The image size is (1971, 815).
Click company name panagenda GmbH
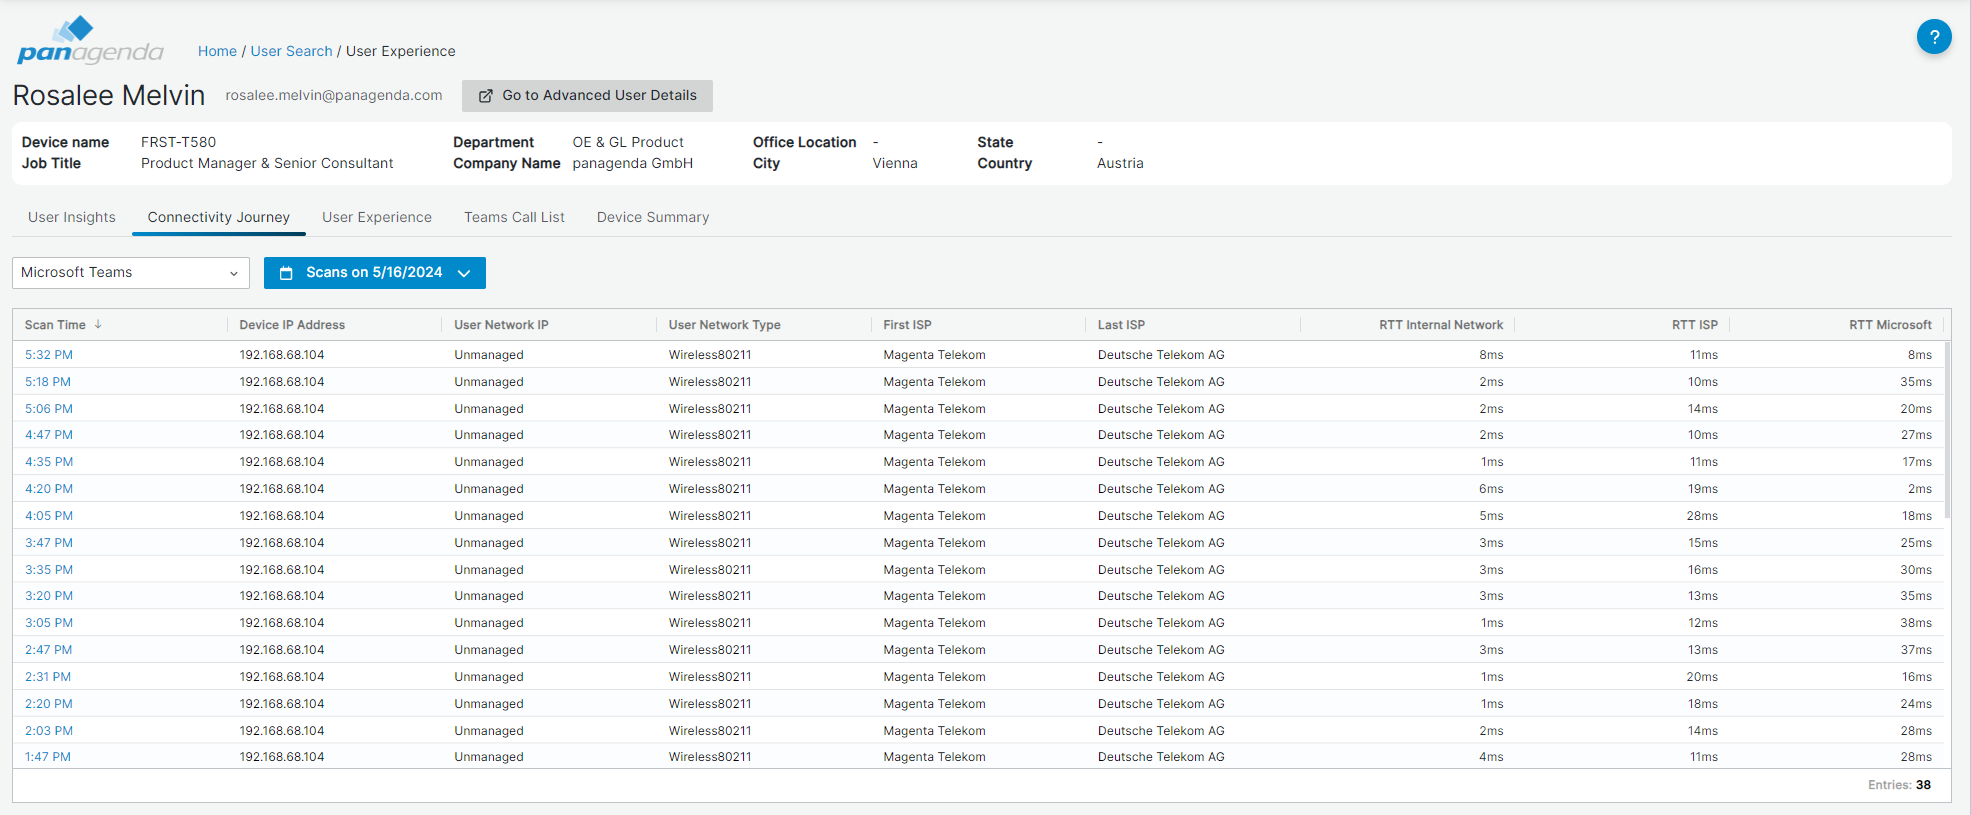point(632,163)
